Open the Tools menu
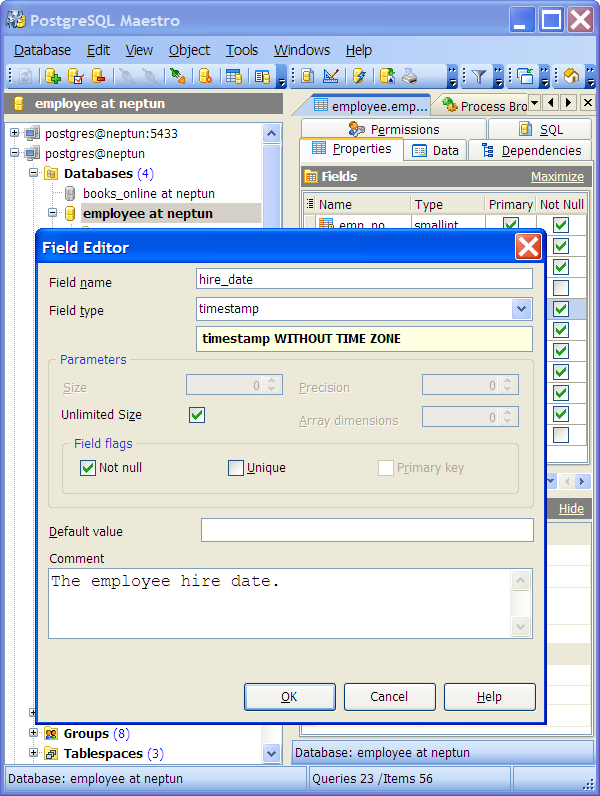The height and width of the screenshot is (796, 600). coord(241,50)
